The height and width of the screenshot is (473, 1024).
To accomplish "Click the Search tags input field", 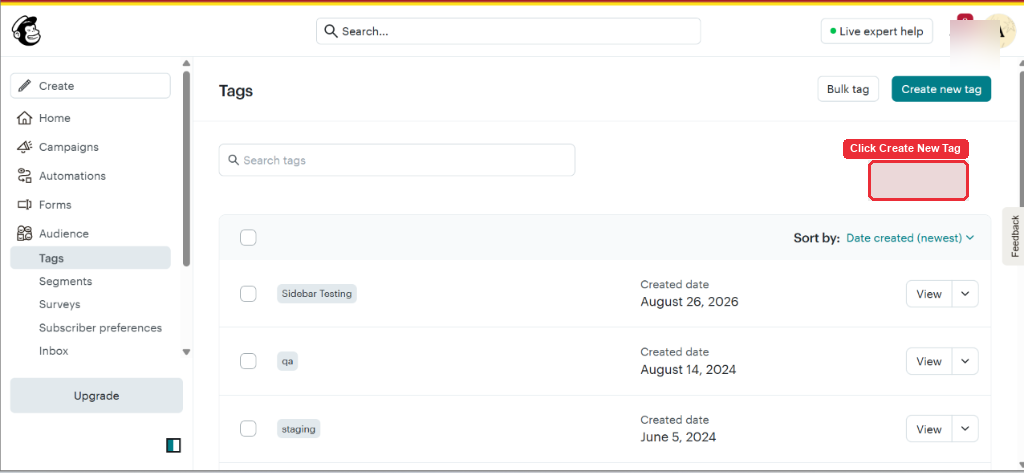I will click(x=397, y=160).
